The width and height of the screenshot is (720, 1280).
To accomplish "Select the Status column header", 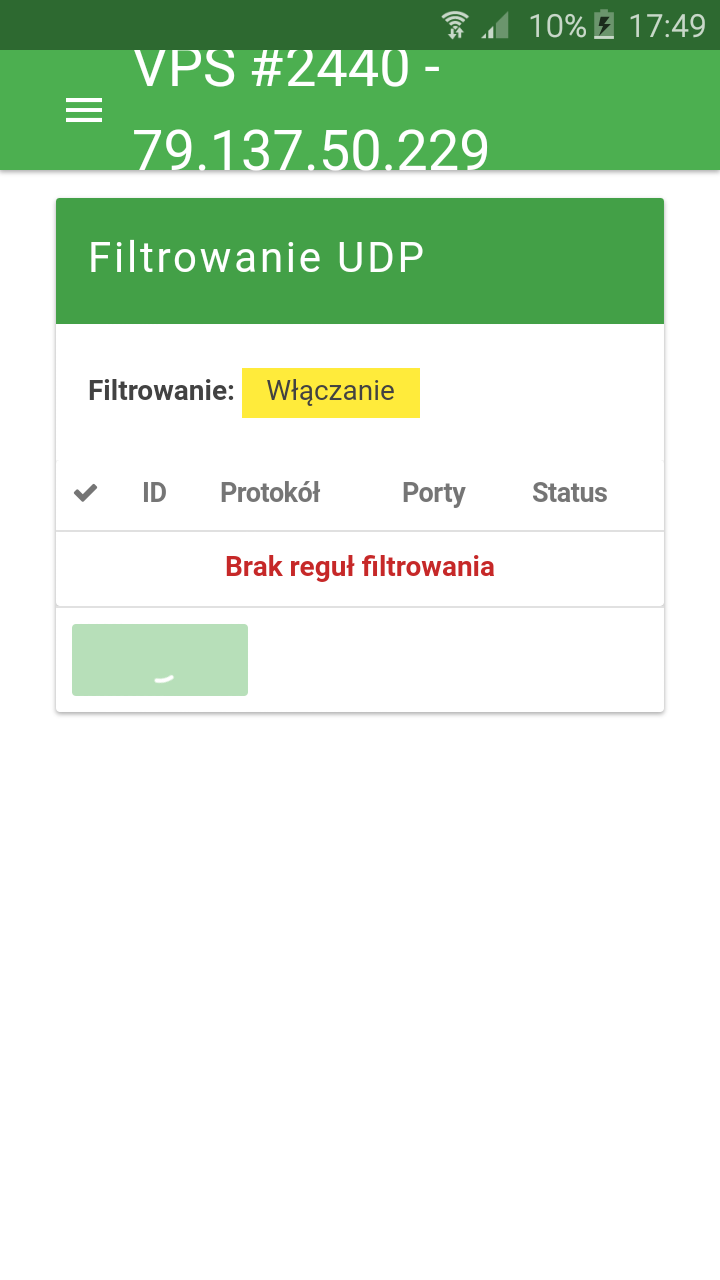I will [570, 493].
